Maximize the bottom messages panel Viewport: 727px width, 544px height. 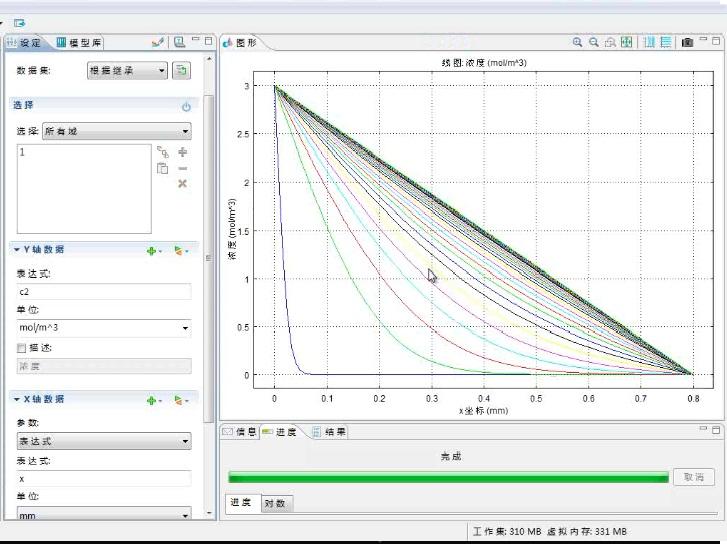click(716, 430)
